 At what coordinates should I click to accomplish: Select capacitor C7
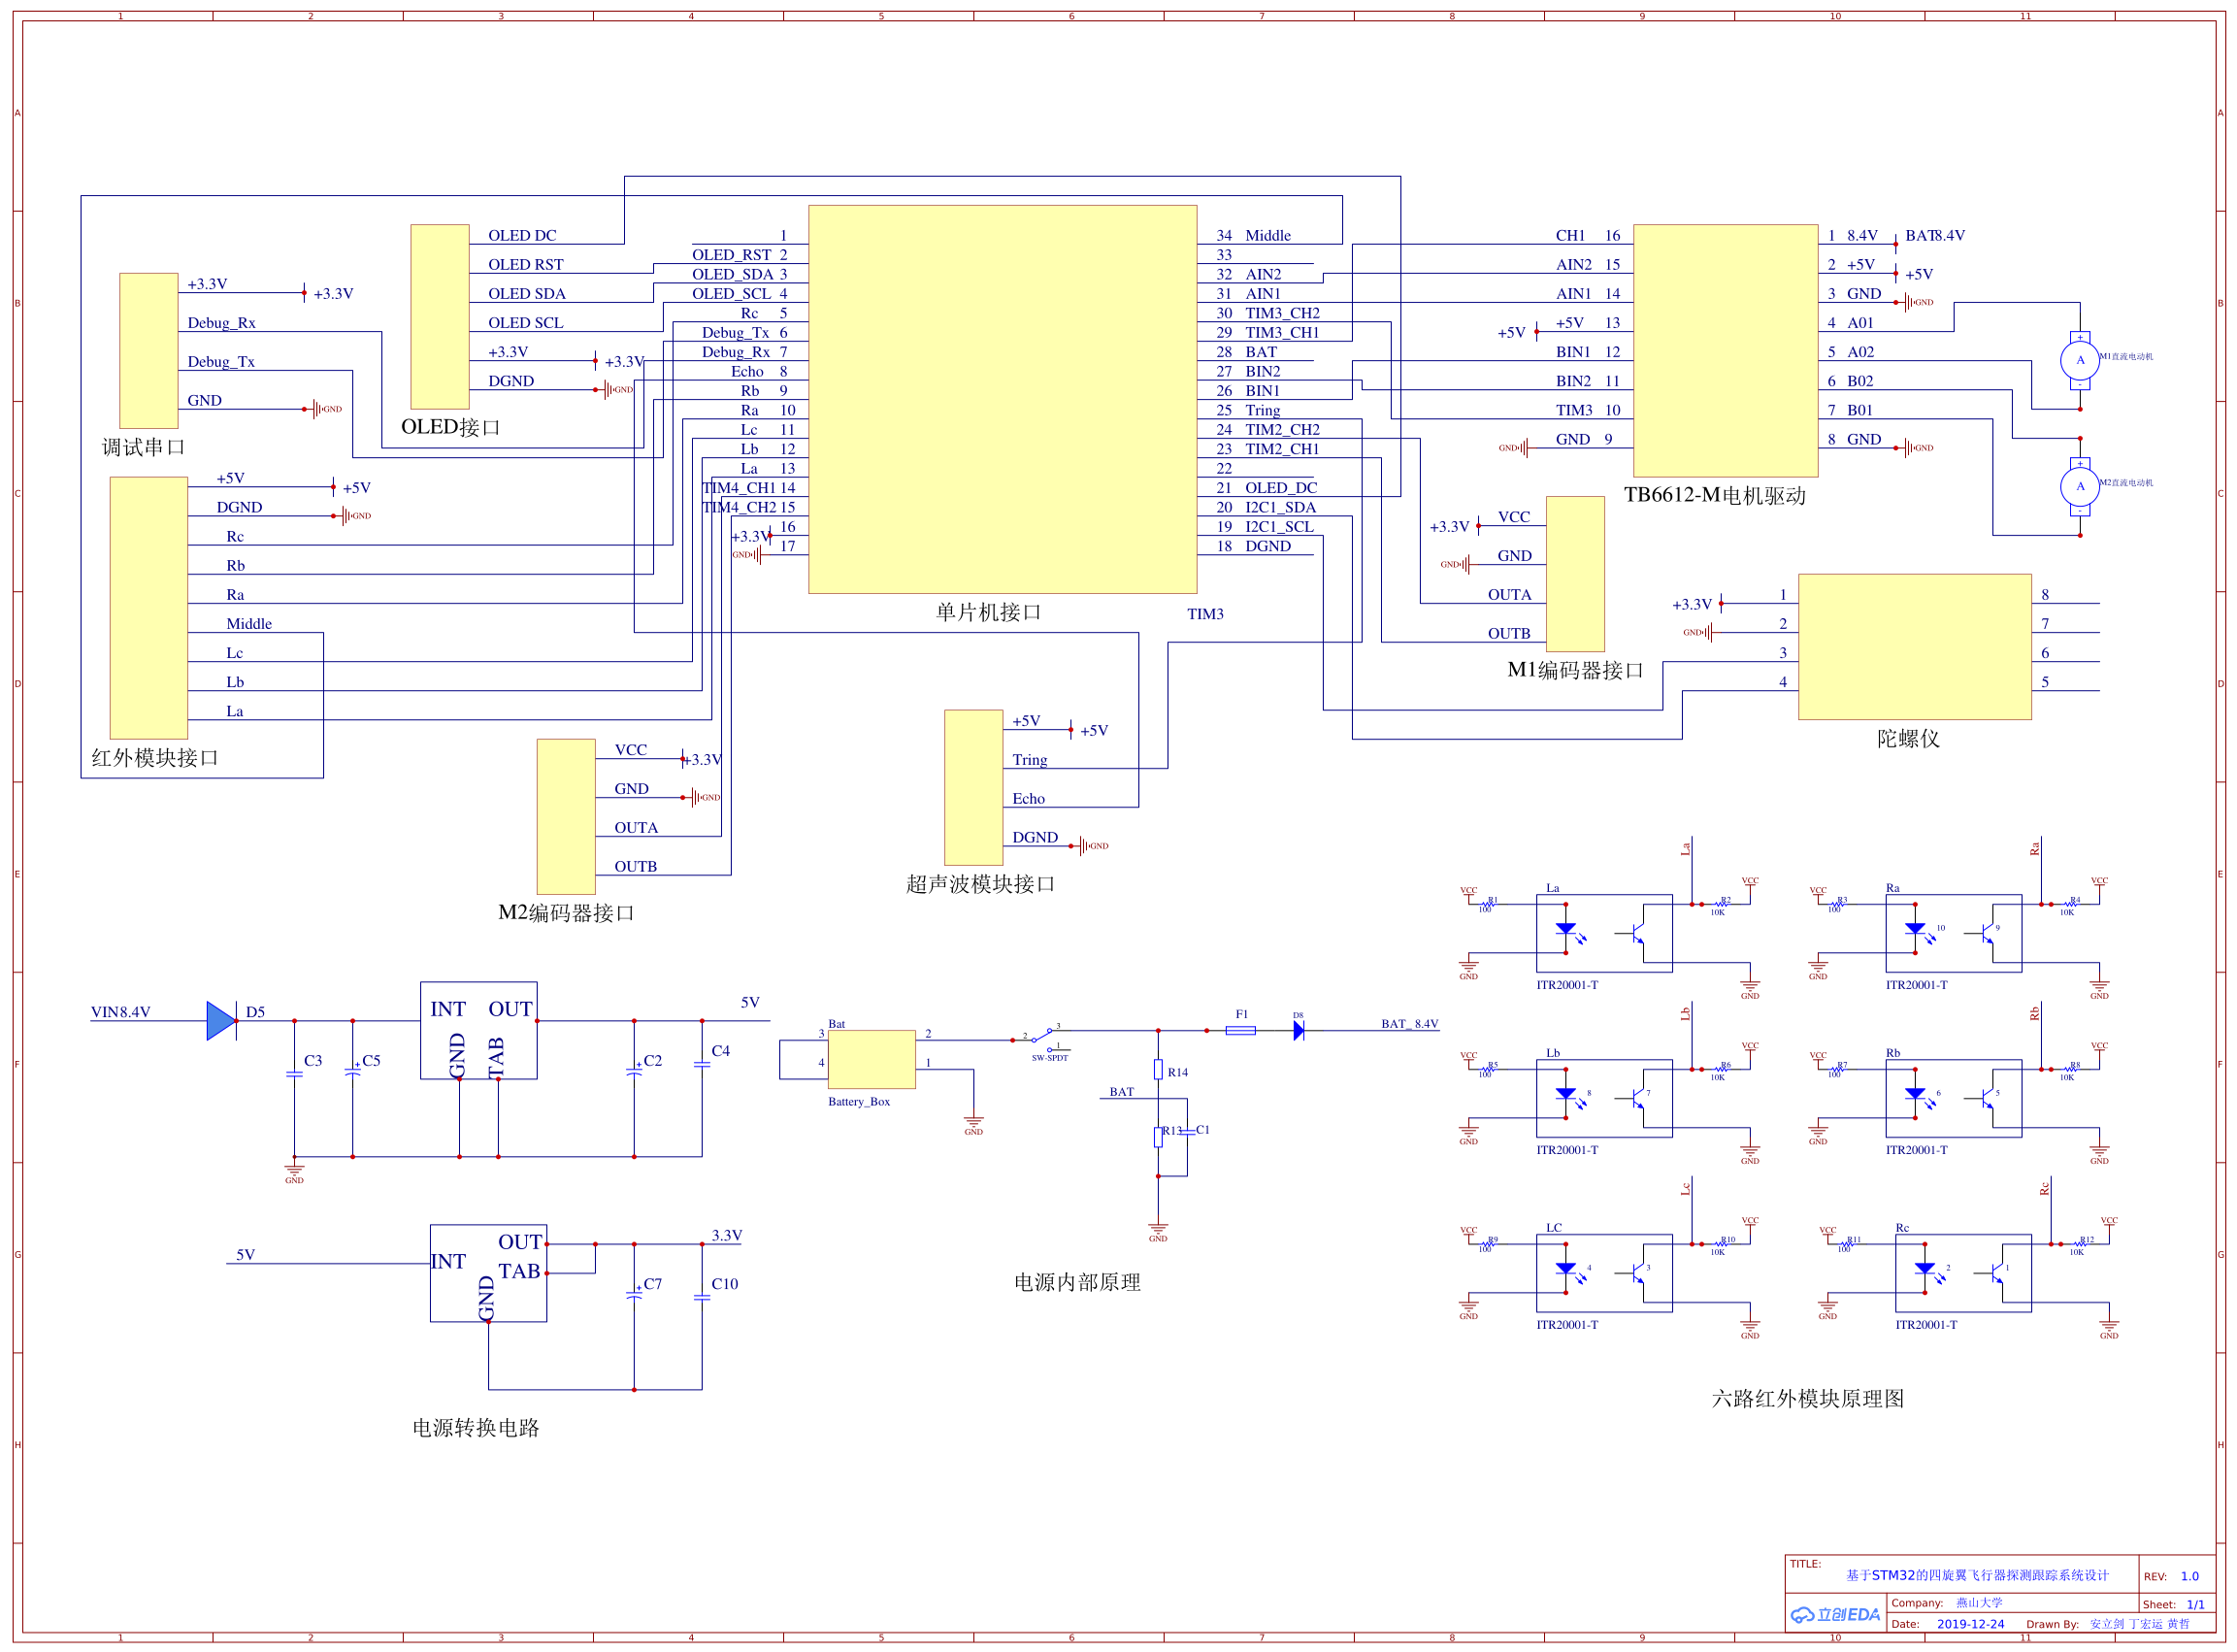point(634,1294)
